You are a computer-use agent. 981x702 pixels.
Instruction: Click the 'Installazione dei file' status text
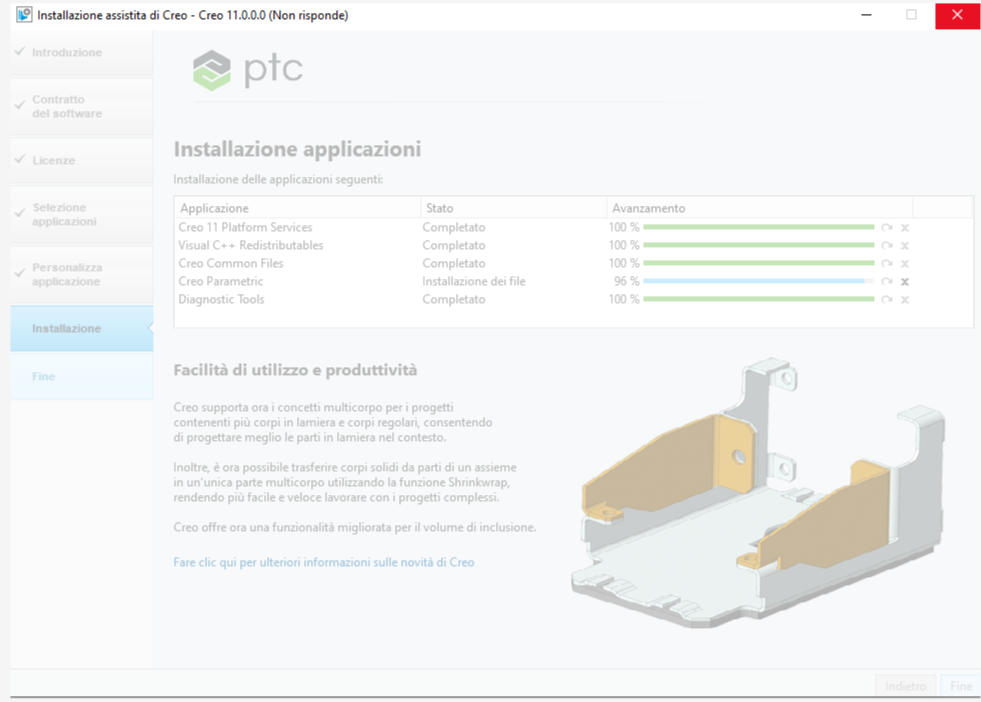tap(474, 282)
